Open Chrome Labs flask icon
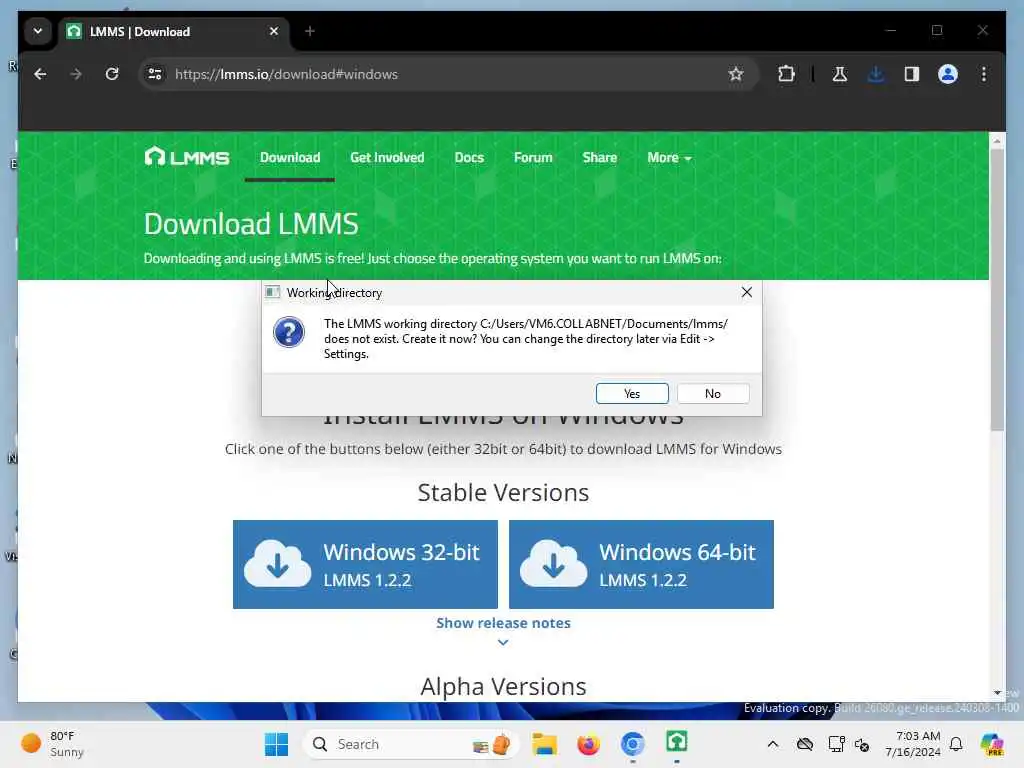 point(840,74)
